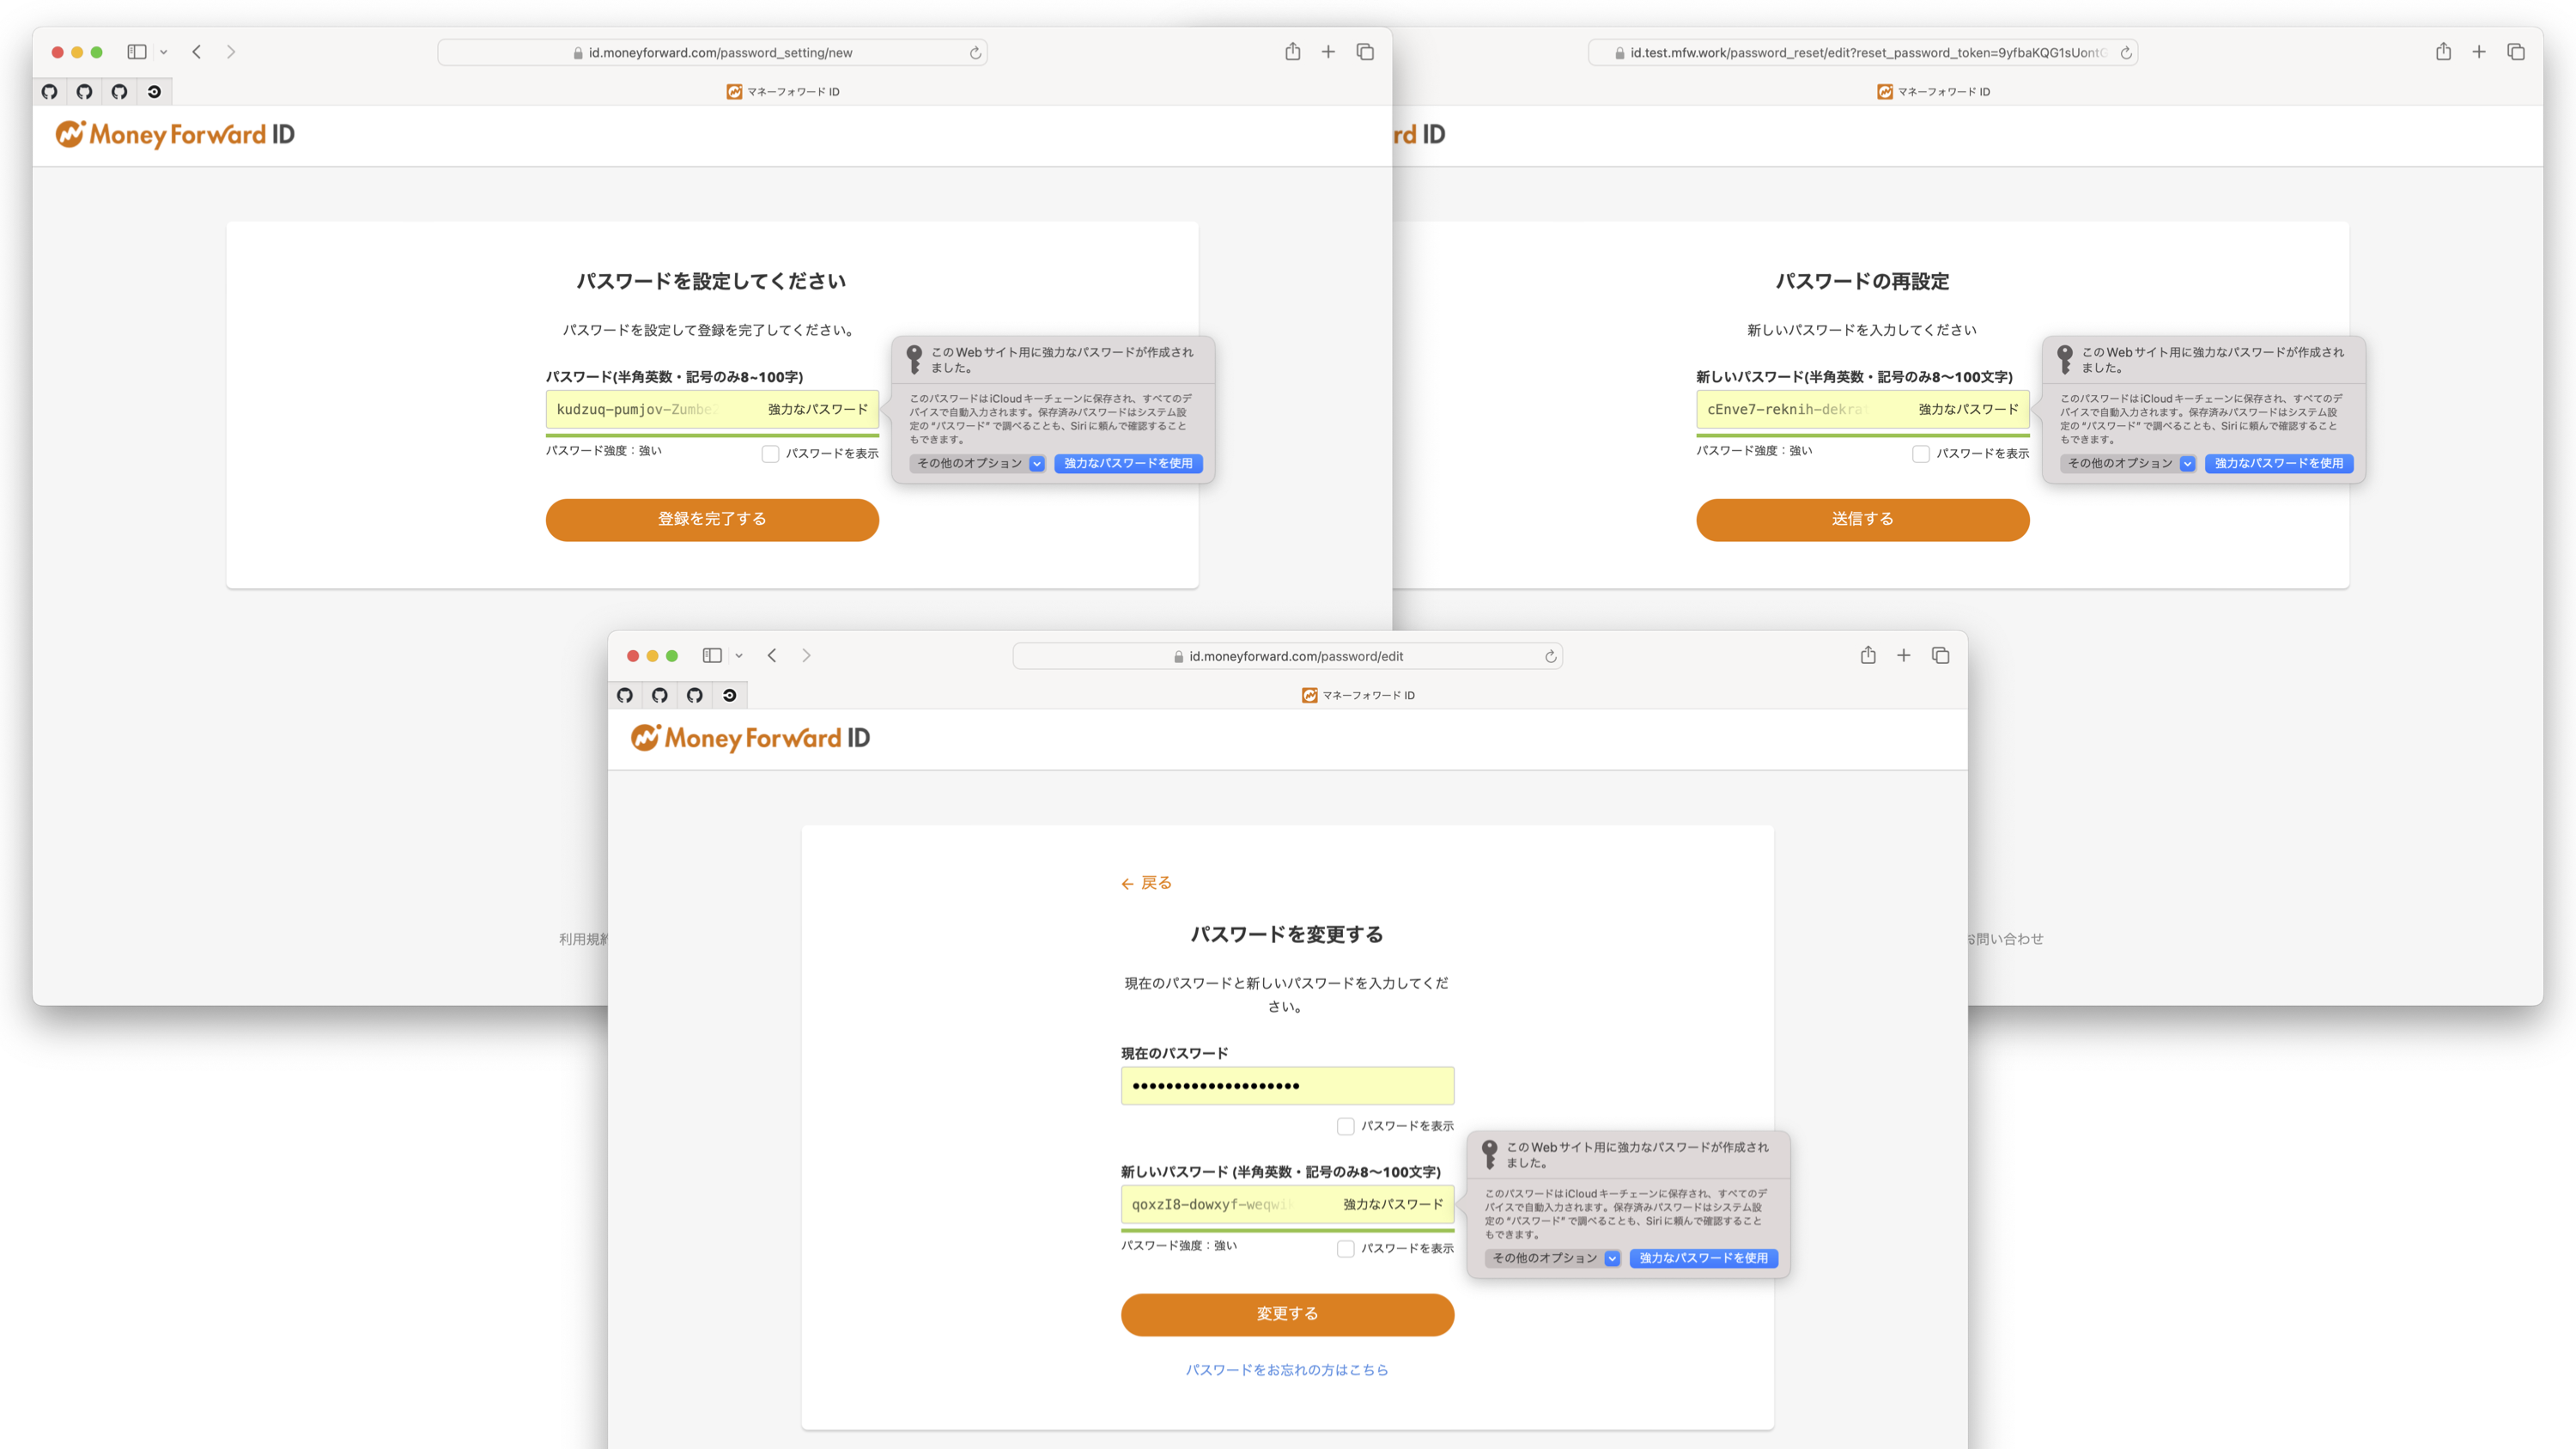2576x1449 pixels.
Task: Go forward in password_setting window
Action: [x=231, y=52]
